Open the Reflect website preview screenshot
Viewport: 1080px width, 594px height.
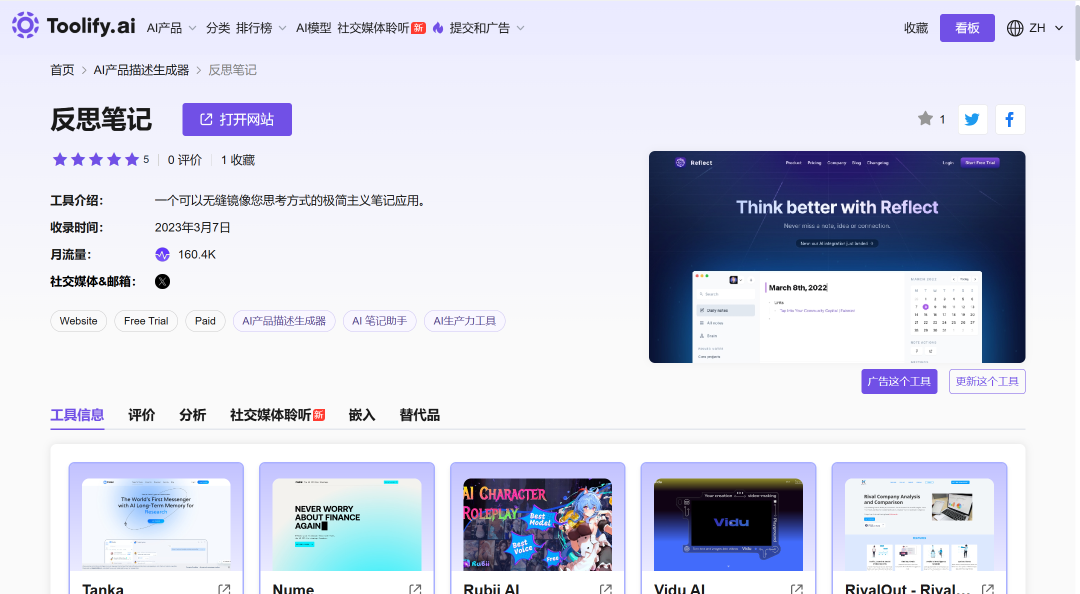tap(837, 257)
